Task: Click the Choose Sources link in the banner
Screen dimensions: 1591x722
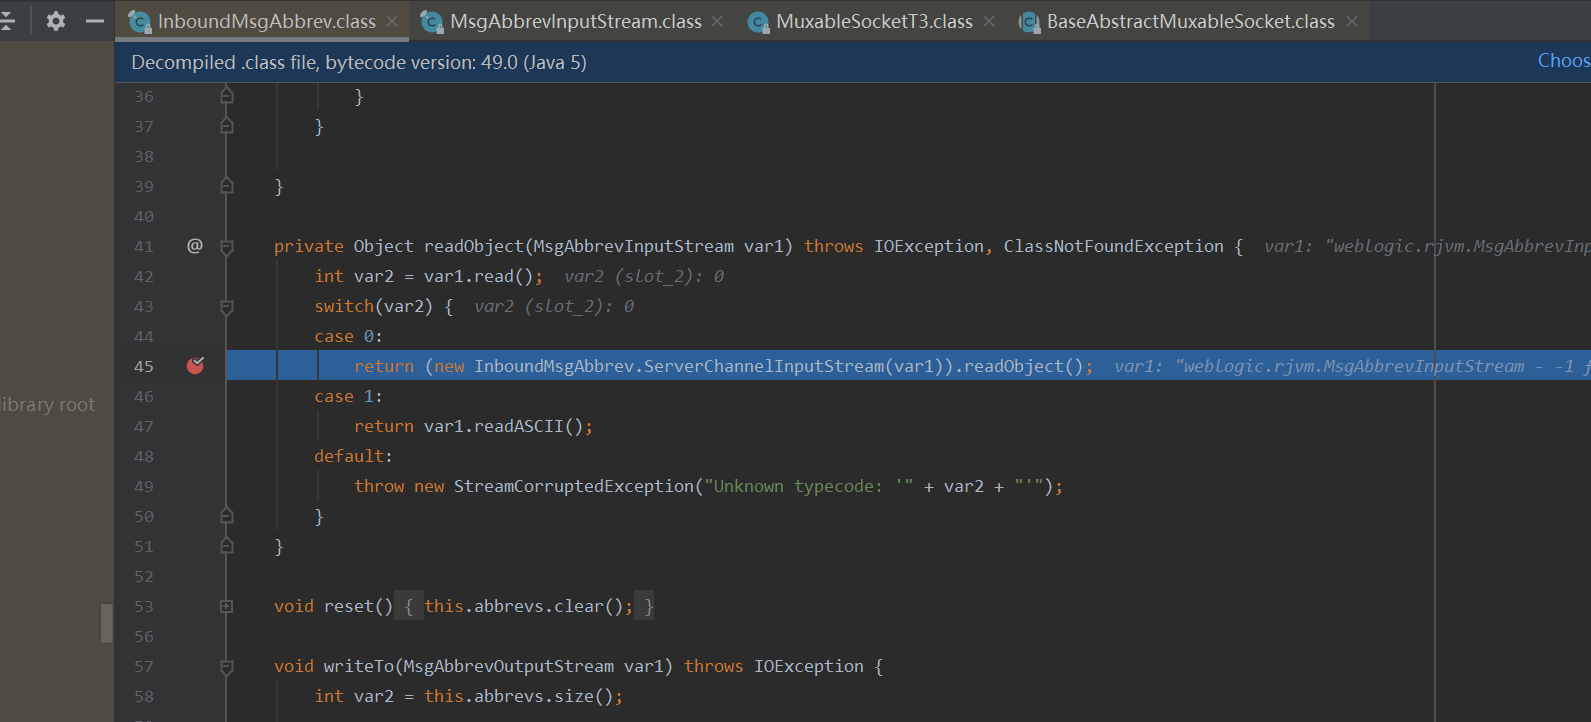Action: (1564, 61)
